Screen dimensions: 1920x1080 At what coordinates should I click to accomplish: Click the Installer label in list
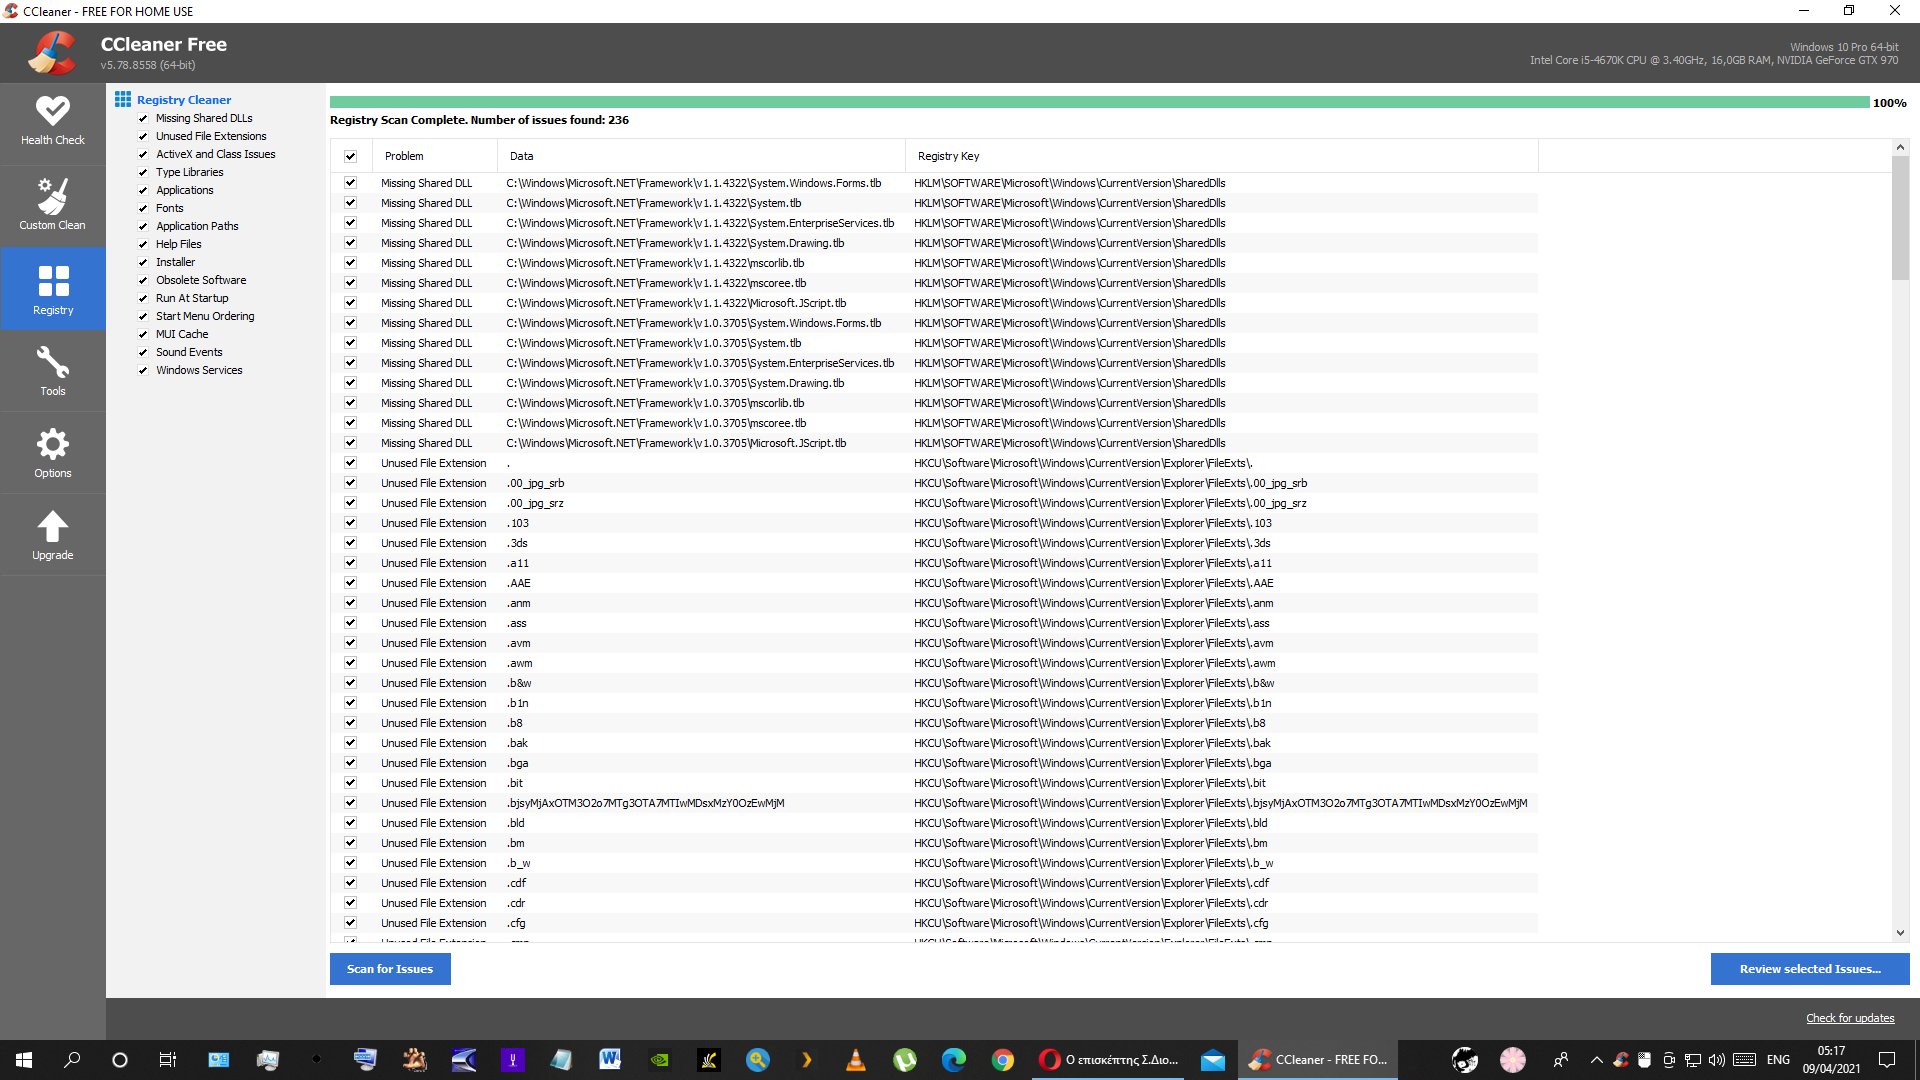[x=175, y=262]
